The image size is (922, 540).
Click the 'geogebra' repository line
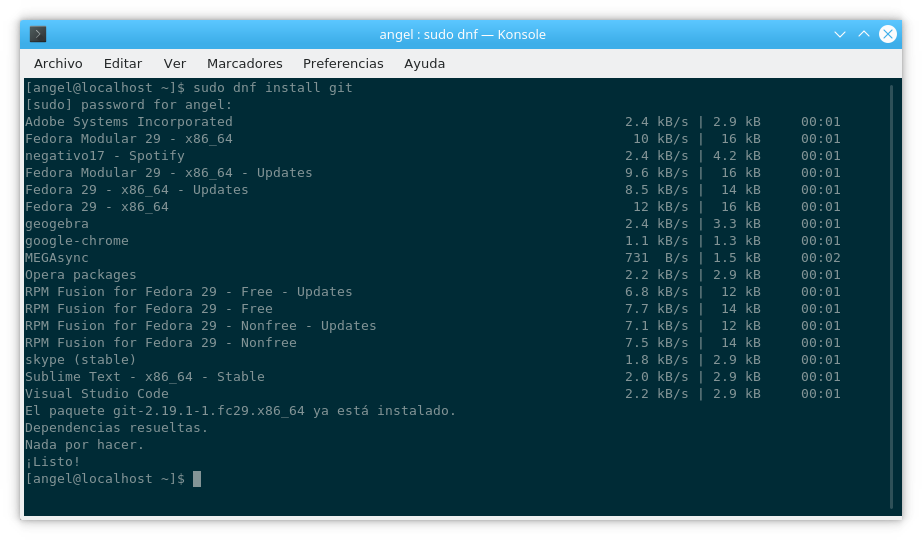coord(57,224)
